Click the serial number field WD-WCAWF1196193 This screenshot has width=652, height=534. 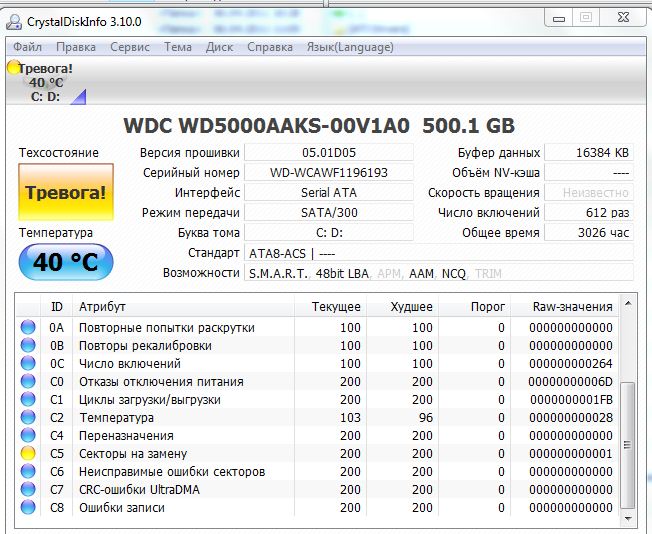(329, 172)
